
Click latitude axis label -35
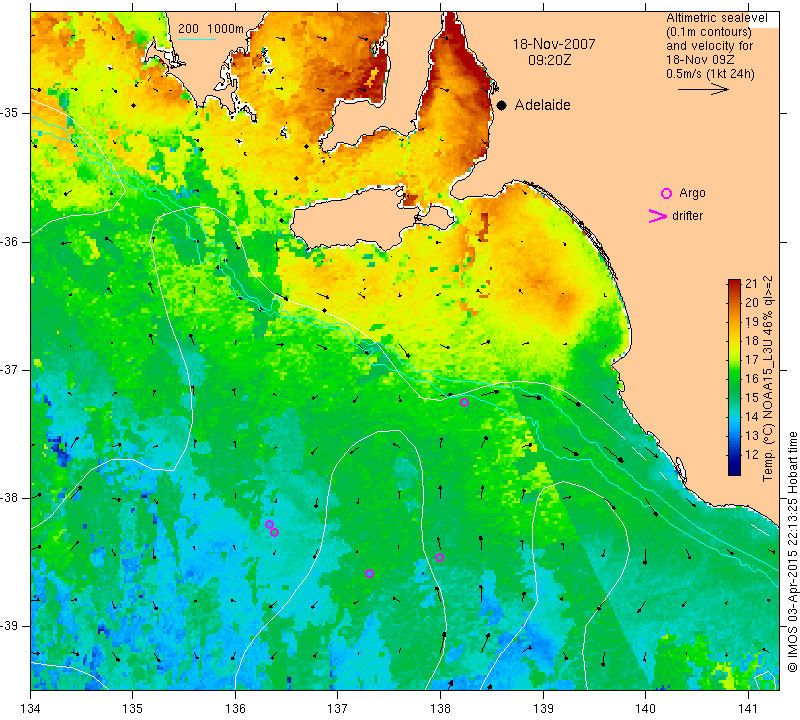10,113
